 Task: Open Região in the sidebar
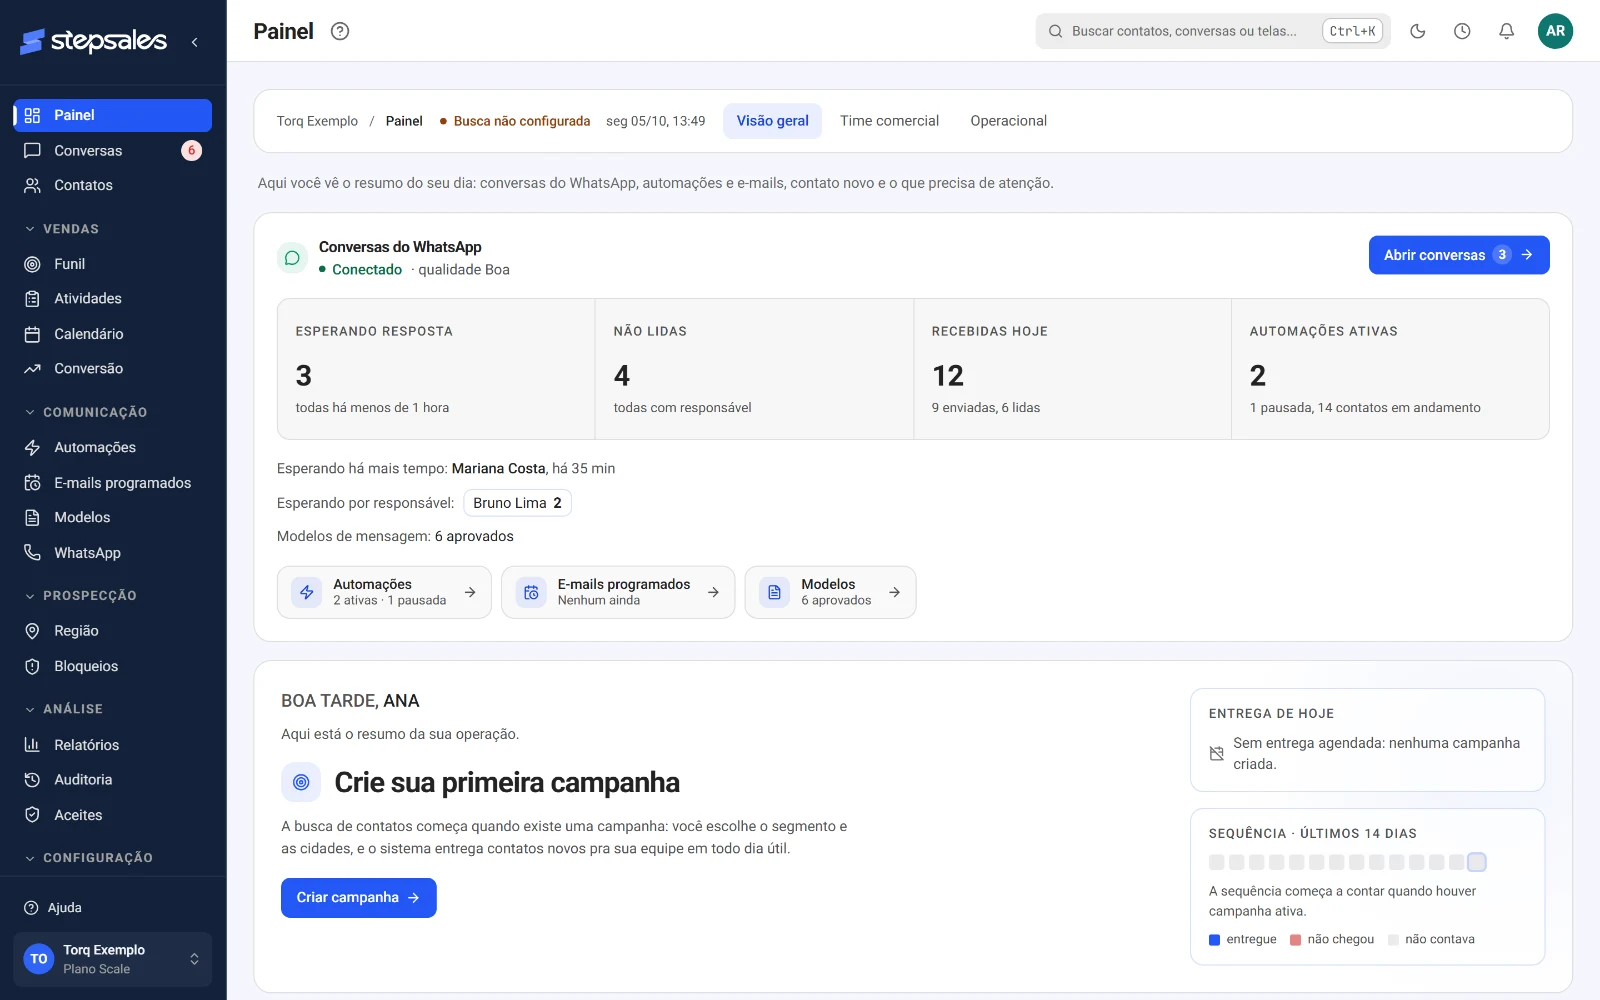click(x=113, y=631)
